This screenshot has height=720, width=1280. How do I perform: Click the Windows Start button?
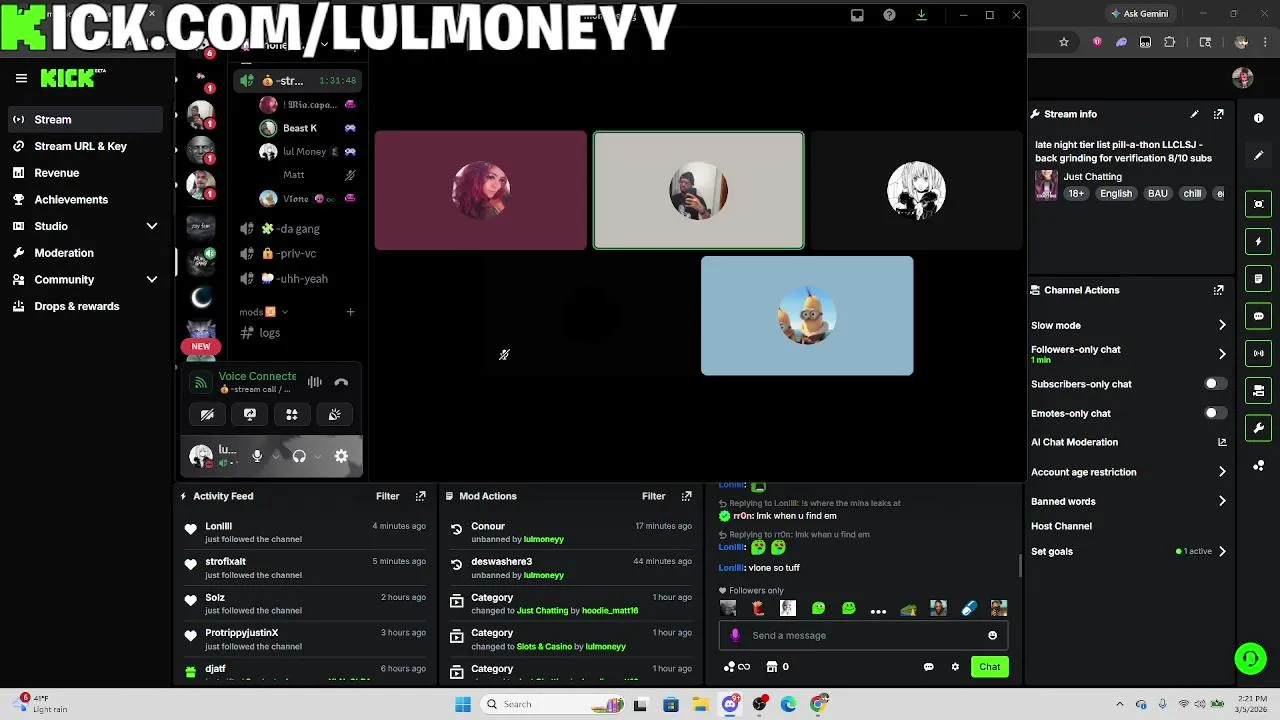(x=463, y=704)
